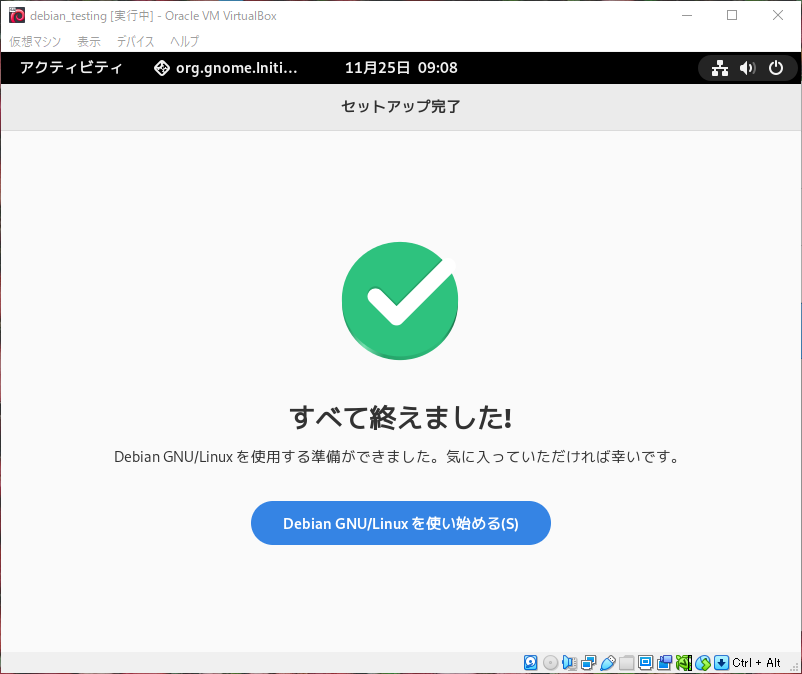Image resolution: width=802 pixels, height=674 pixels.
Task: Click the VirtualBox title bar app icon
Action: point(17,15)
